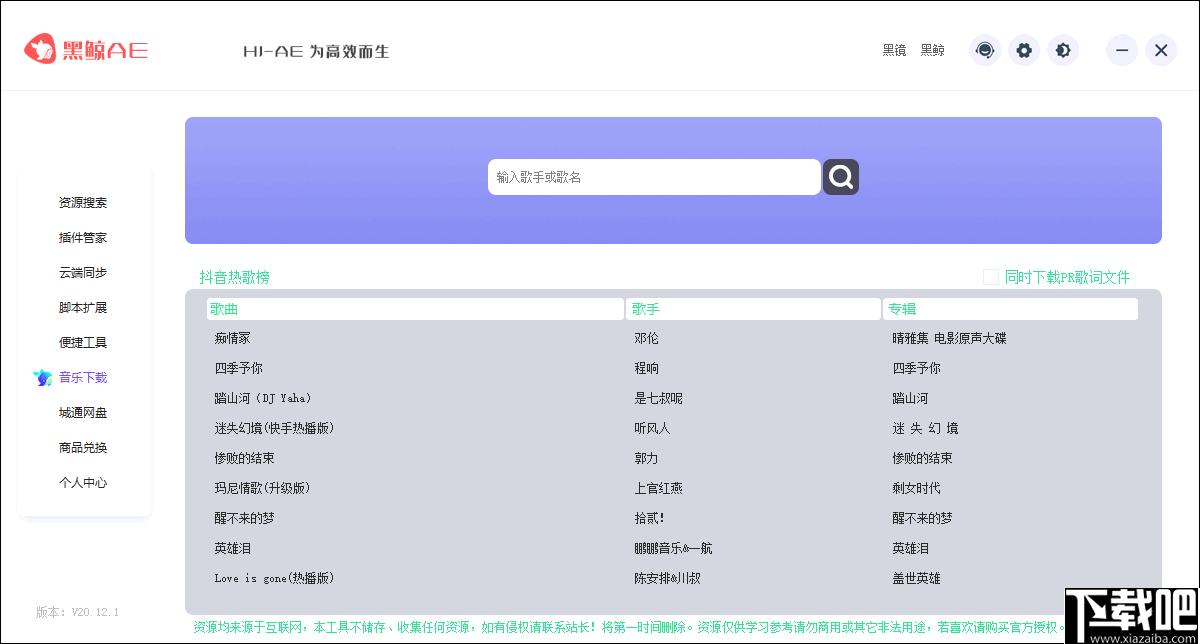
Task: Click the 黑鲸 link in header
Action: click(932, 50)
